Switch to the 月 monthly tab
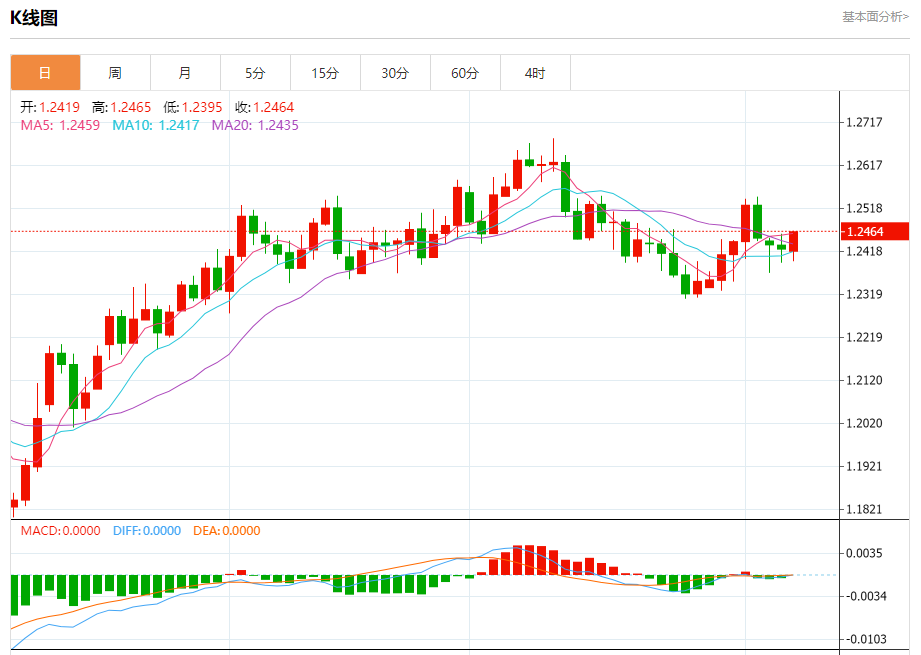921x655 pixels. 185,73
